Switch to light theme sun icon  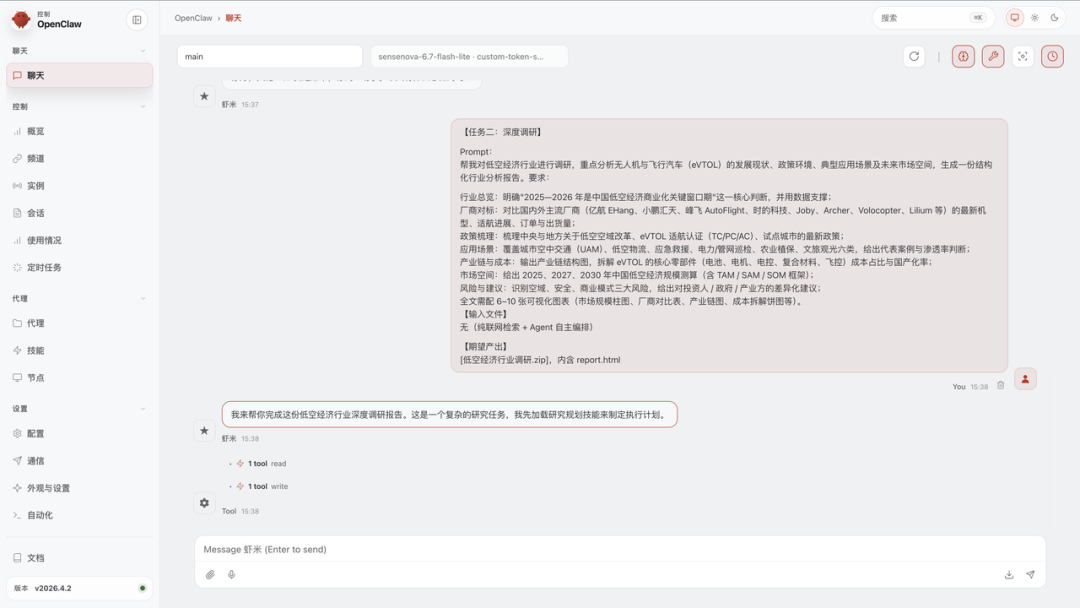(x=1035, y=18)
